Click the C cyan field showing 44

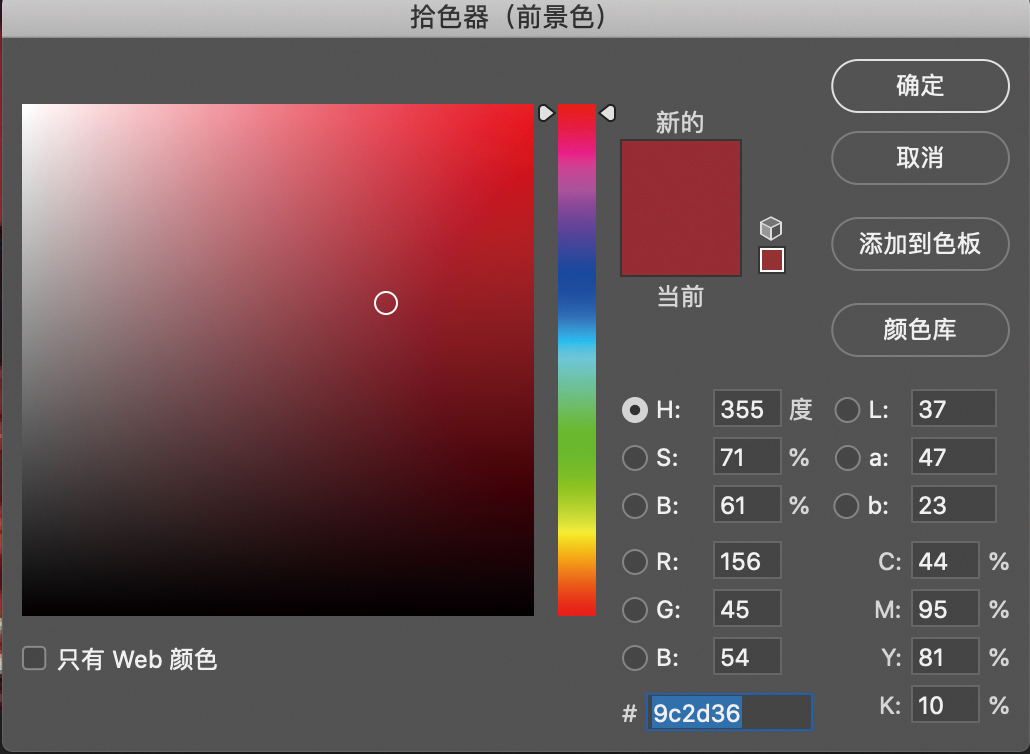point(945,560)
